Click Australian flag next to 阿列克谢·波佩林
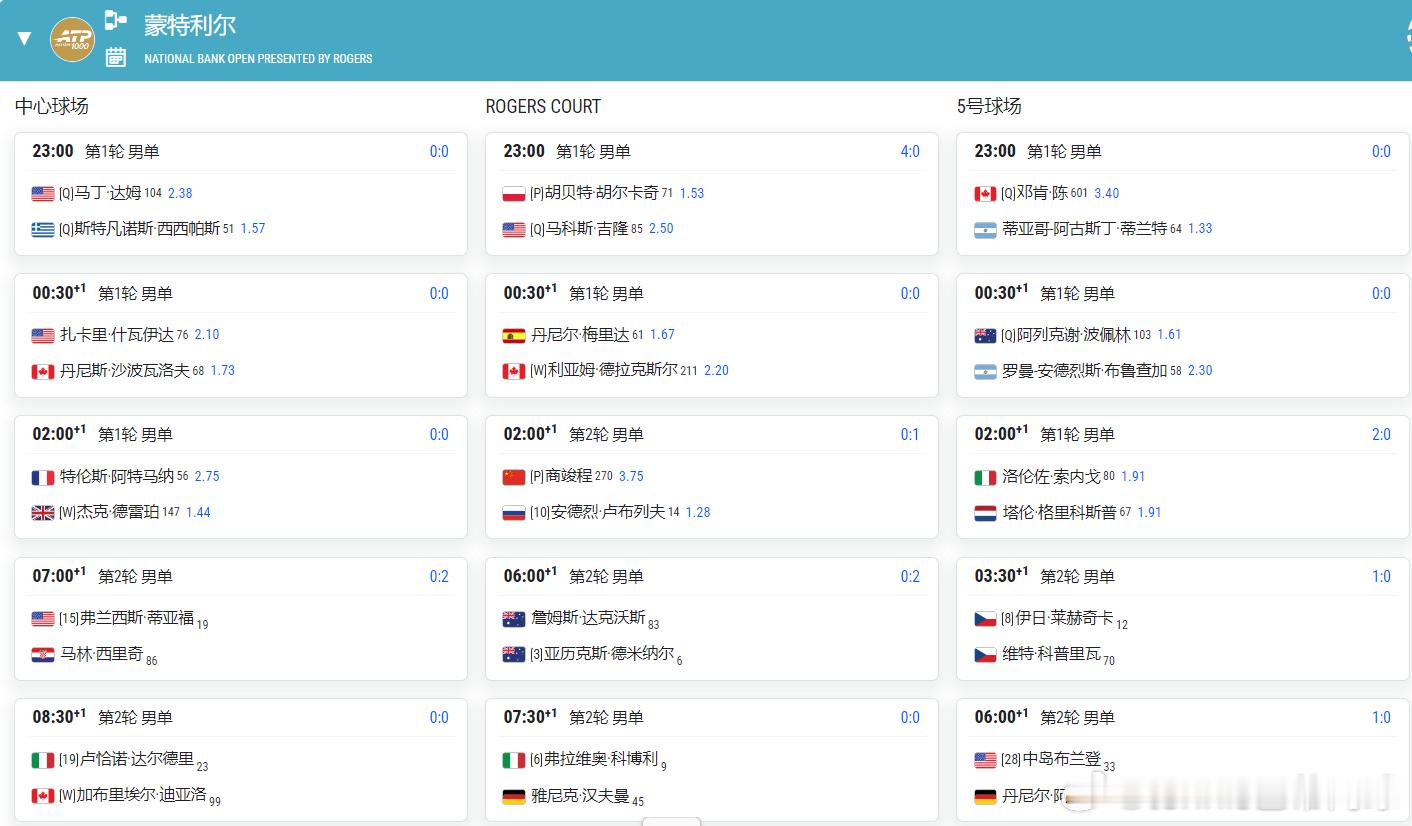The width and height of the screenshot is (1412, 826). pos(986,336)
